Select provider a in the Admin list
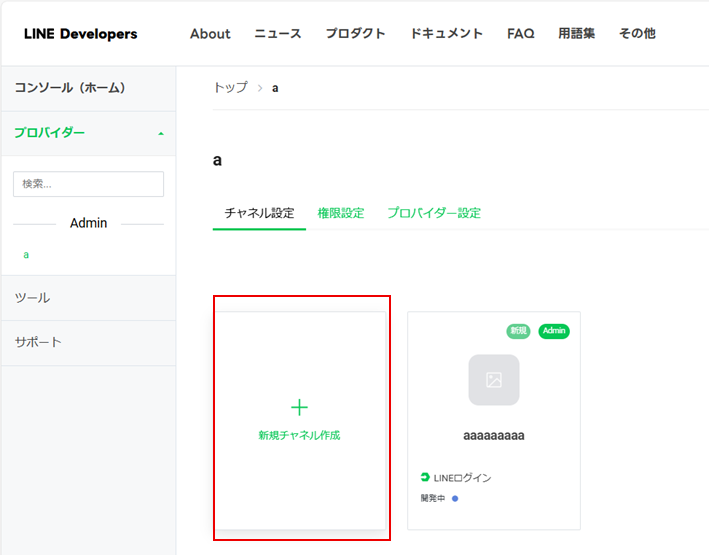 point(26,255)
